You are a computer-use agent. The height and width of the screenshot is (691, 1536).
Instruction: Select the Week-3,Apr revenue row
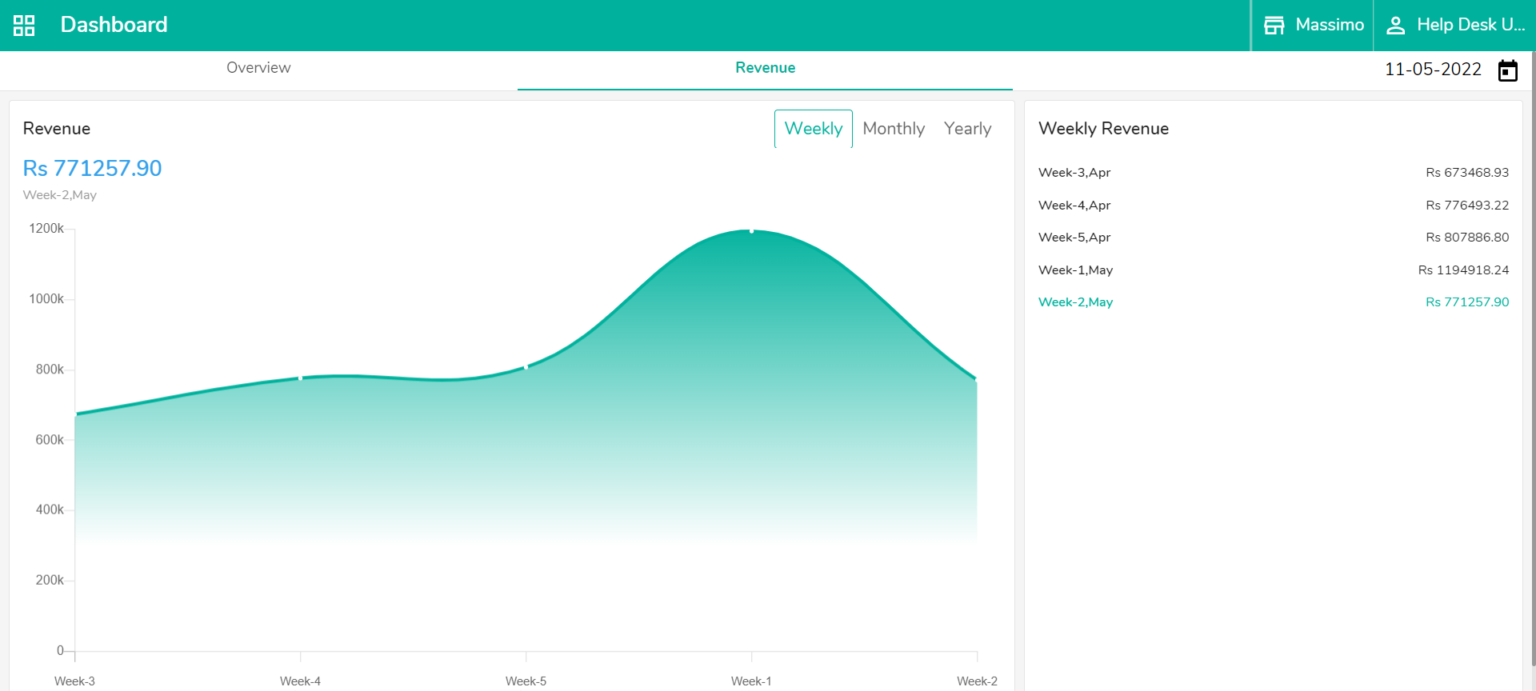click(x=1273, y=173)
